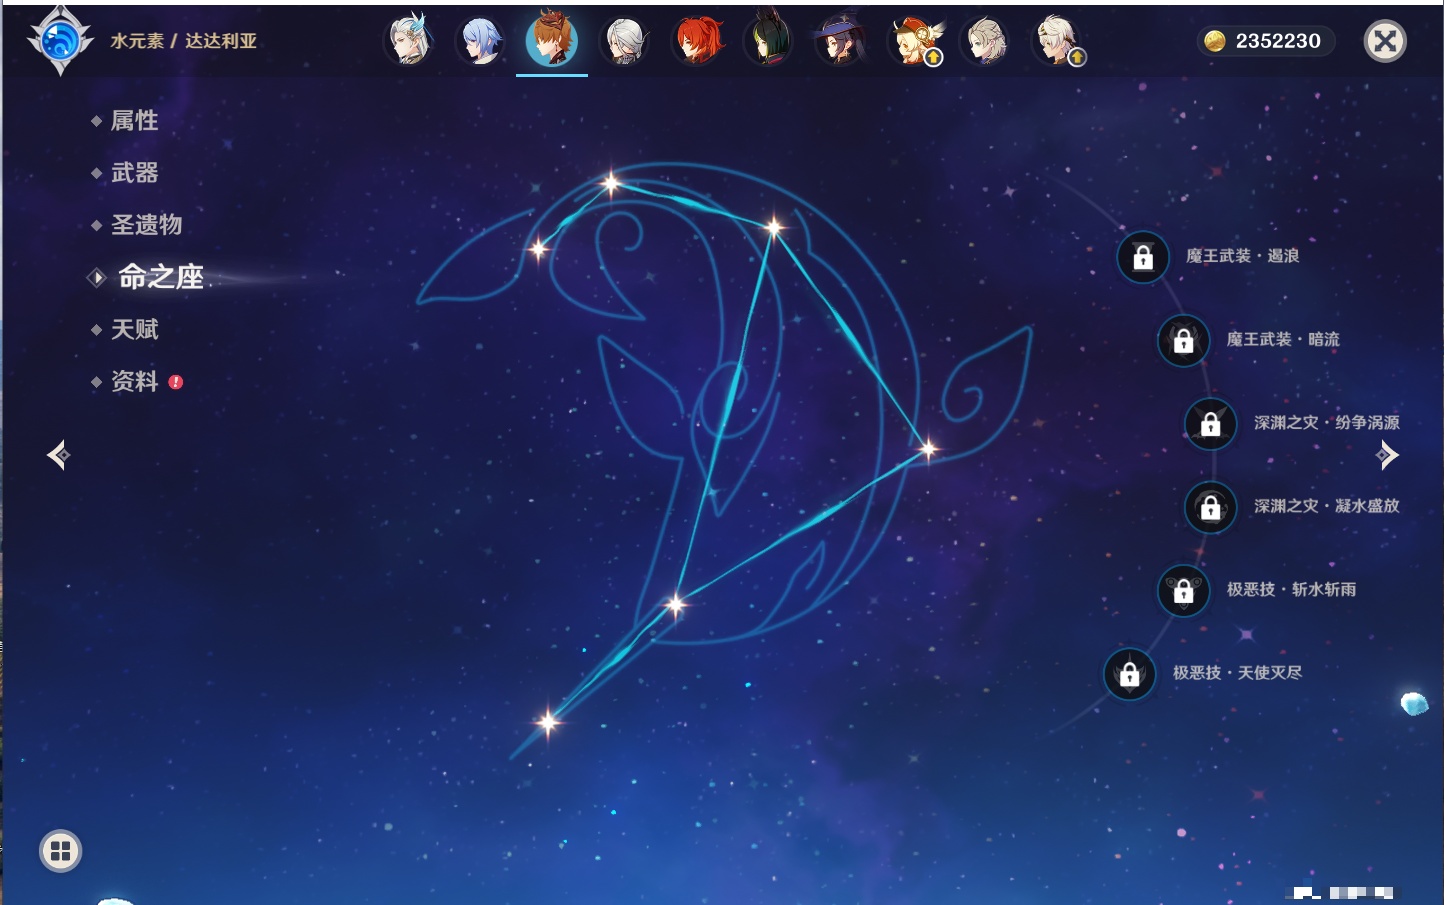Viewport: 1444px width, 905px height.
Task: Open the 属性 attributes menu
Action: (x=134, y=121)
